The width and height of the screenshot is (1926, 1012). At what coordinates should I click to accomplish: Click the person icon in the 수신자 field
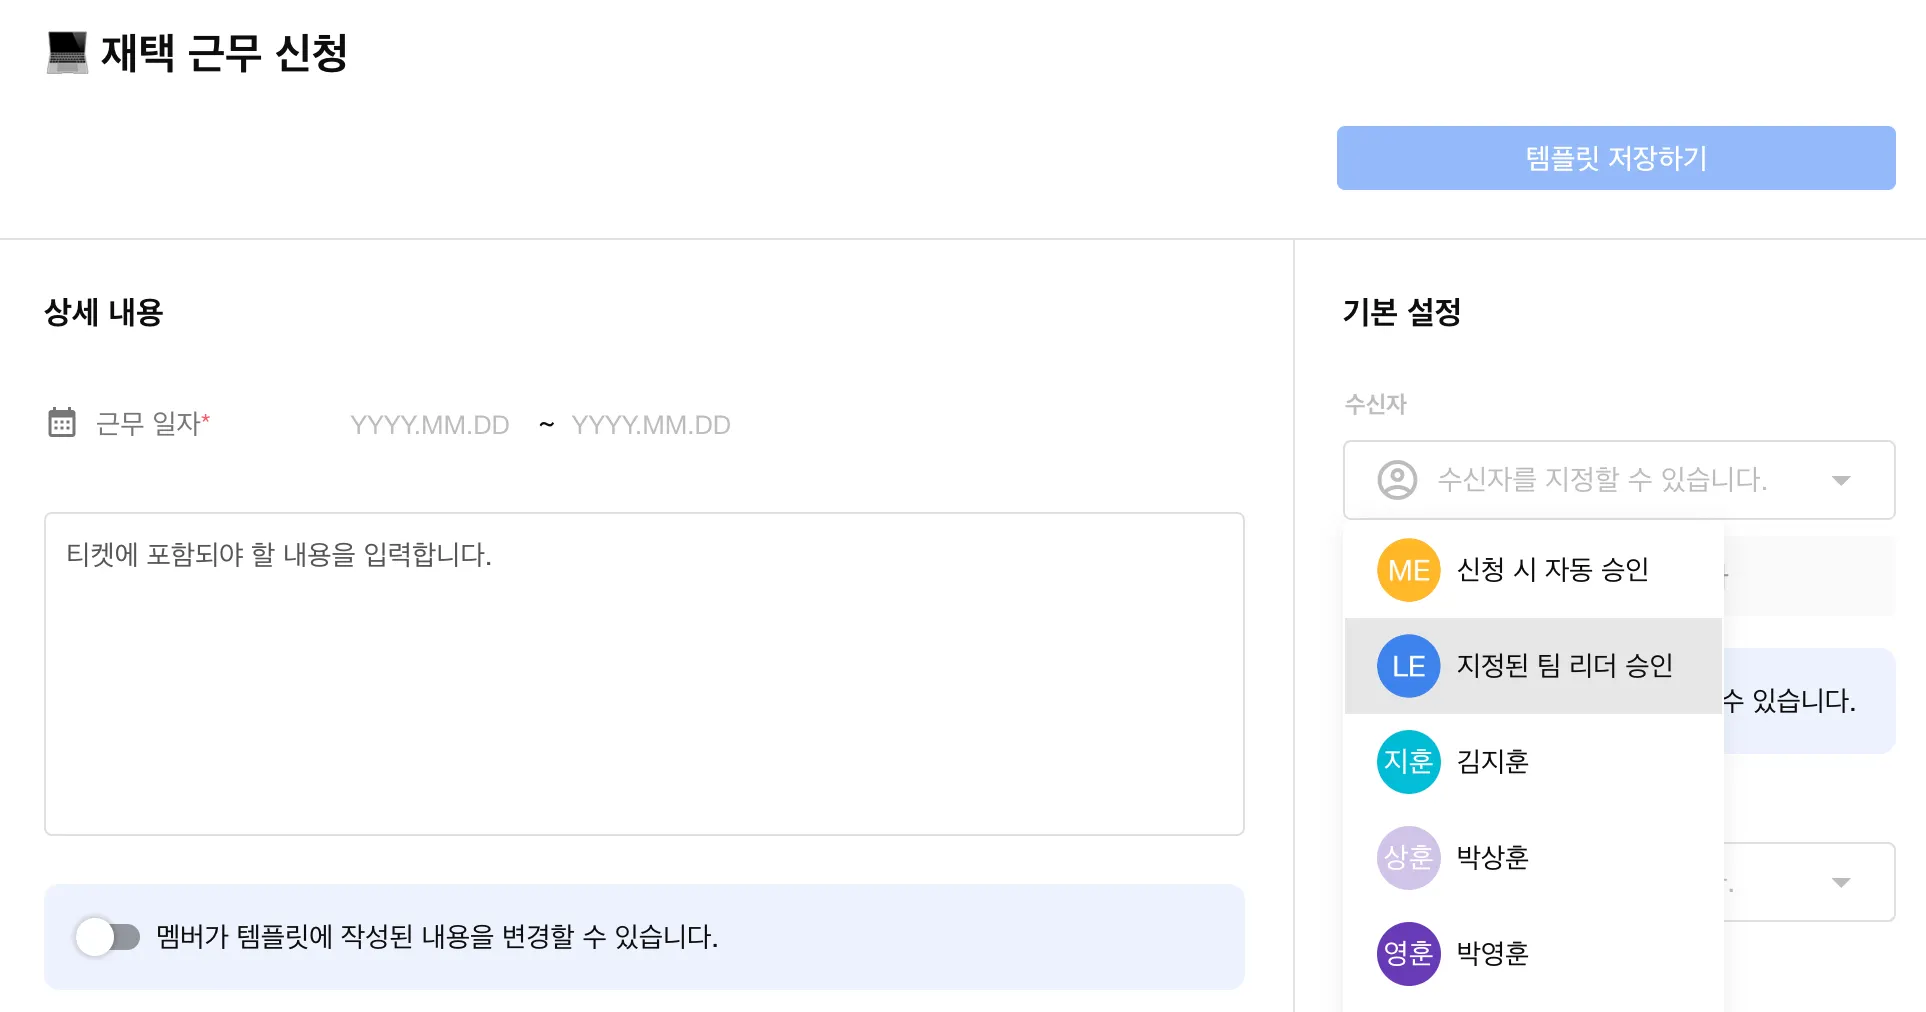tap(1397, 480)
